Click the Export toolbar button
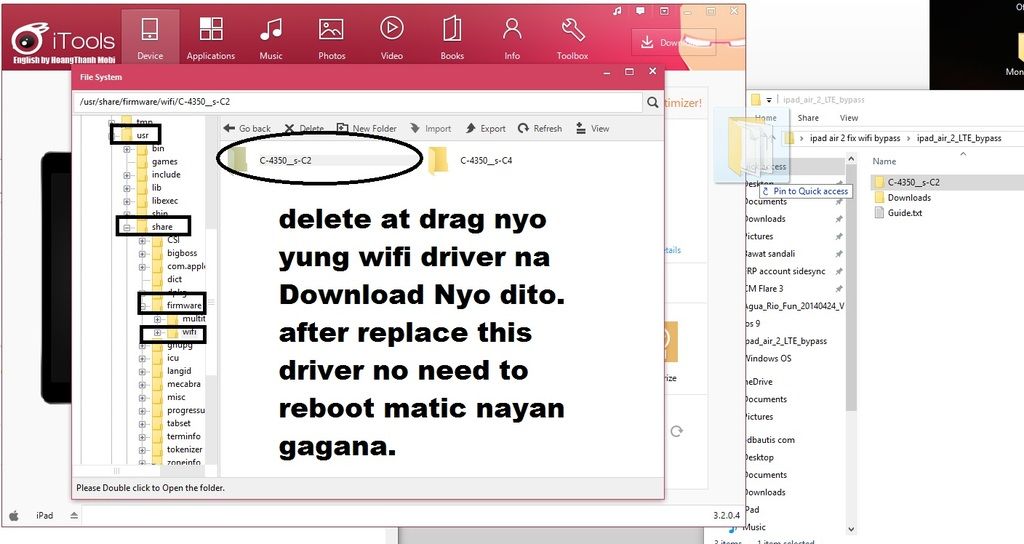 coord(485,129)
